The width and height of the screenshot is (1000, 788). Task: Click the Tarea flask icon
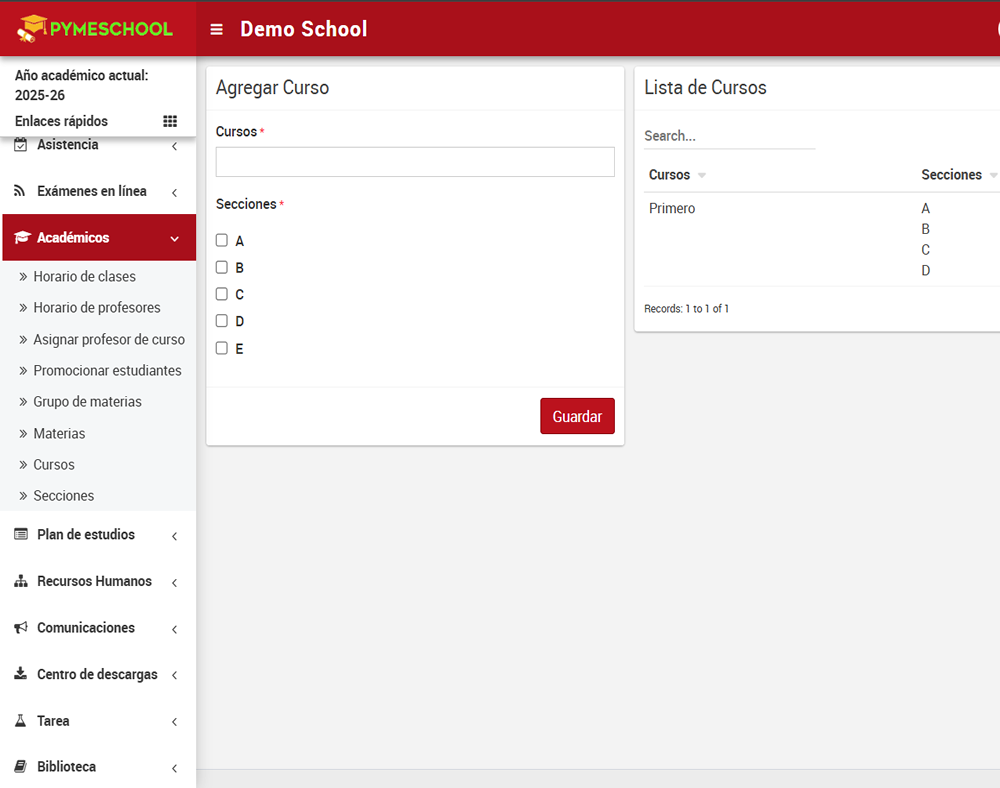tap(20, 721)
